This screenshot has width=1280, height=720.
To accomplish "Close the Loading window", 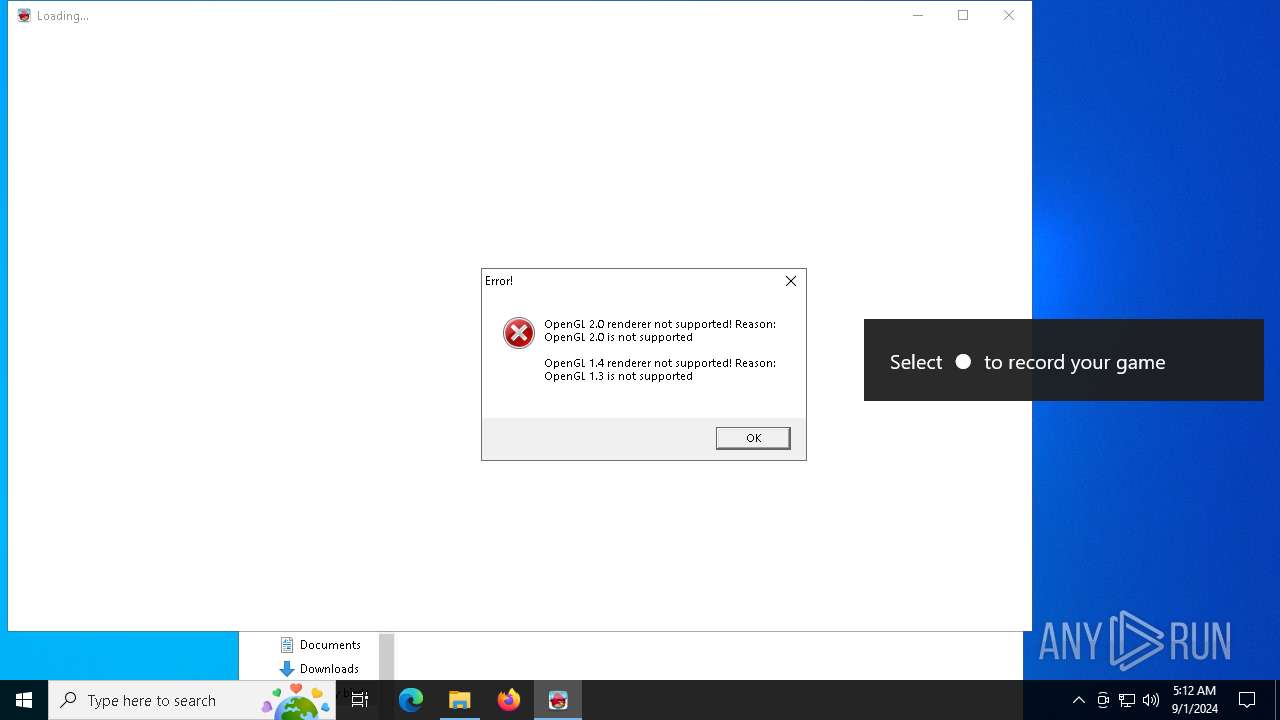I will point(1009,15).
